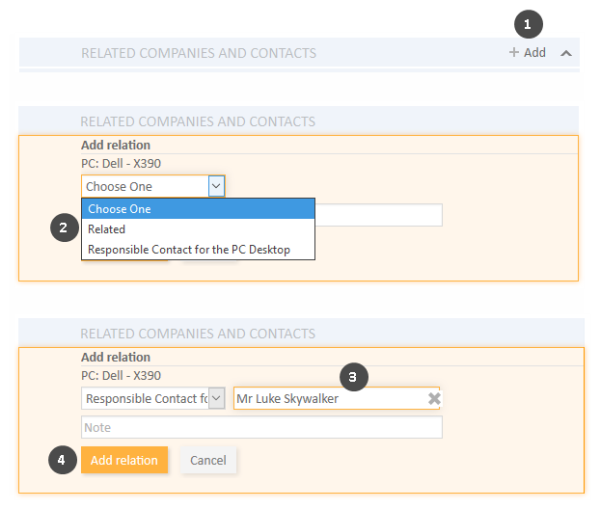600x509 pixels.
Task: Click the bottom Related Companies and Contacts header
Action: (x=198, y=333)
